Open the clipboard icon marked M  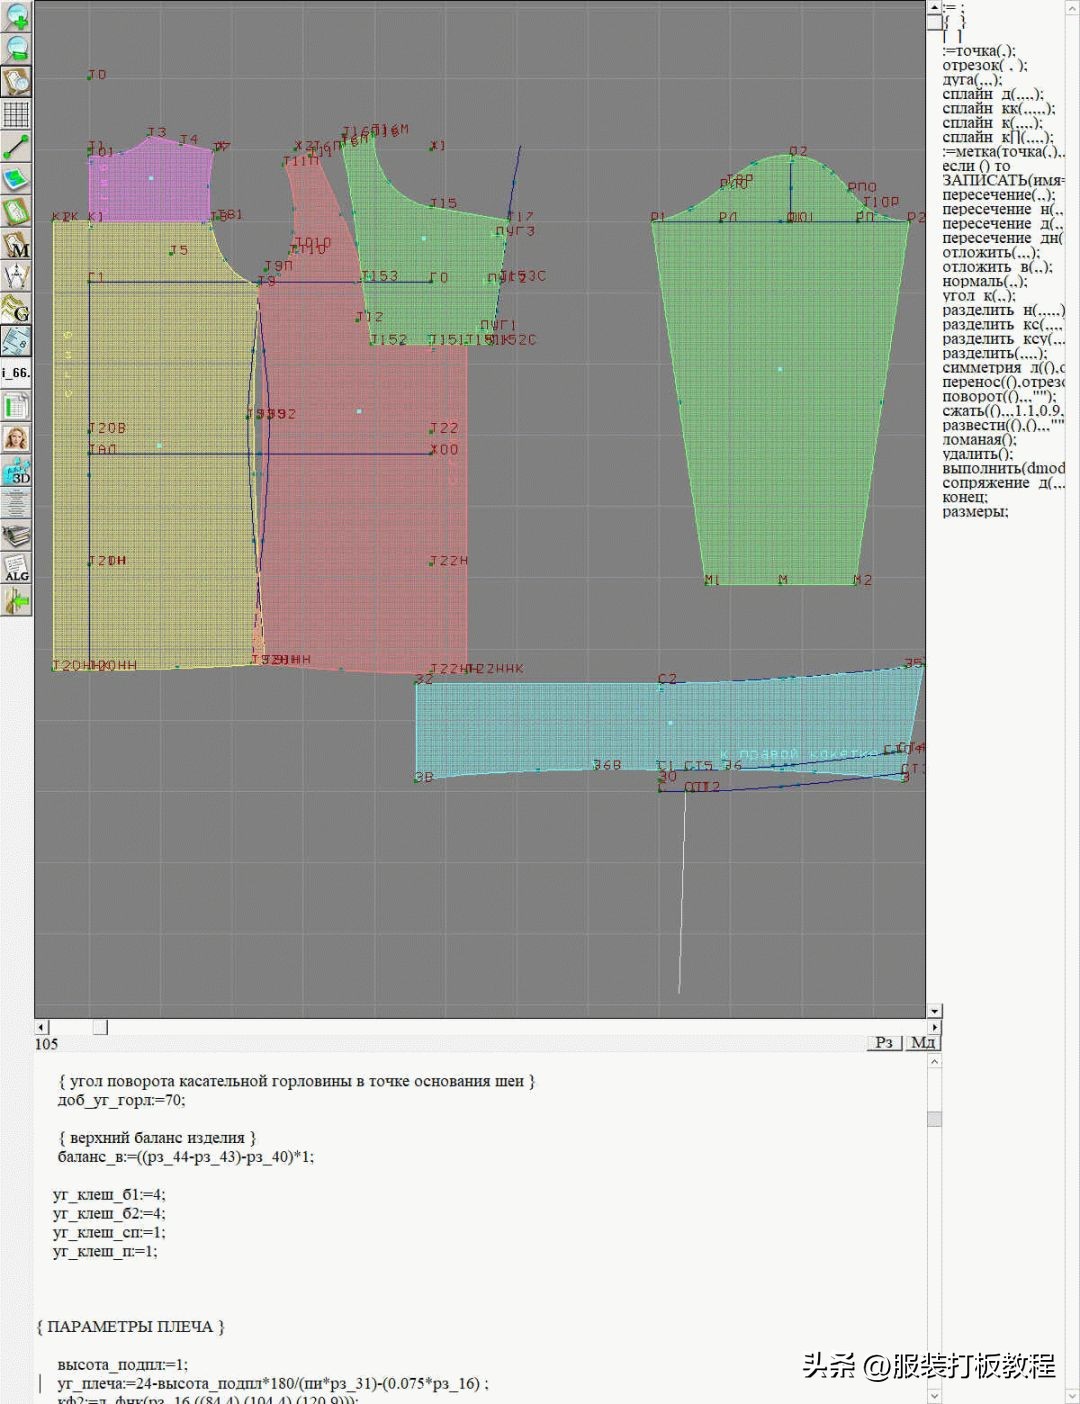tap(17, 244)
